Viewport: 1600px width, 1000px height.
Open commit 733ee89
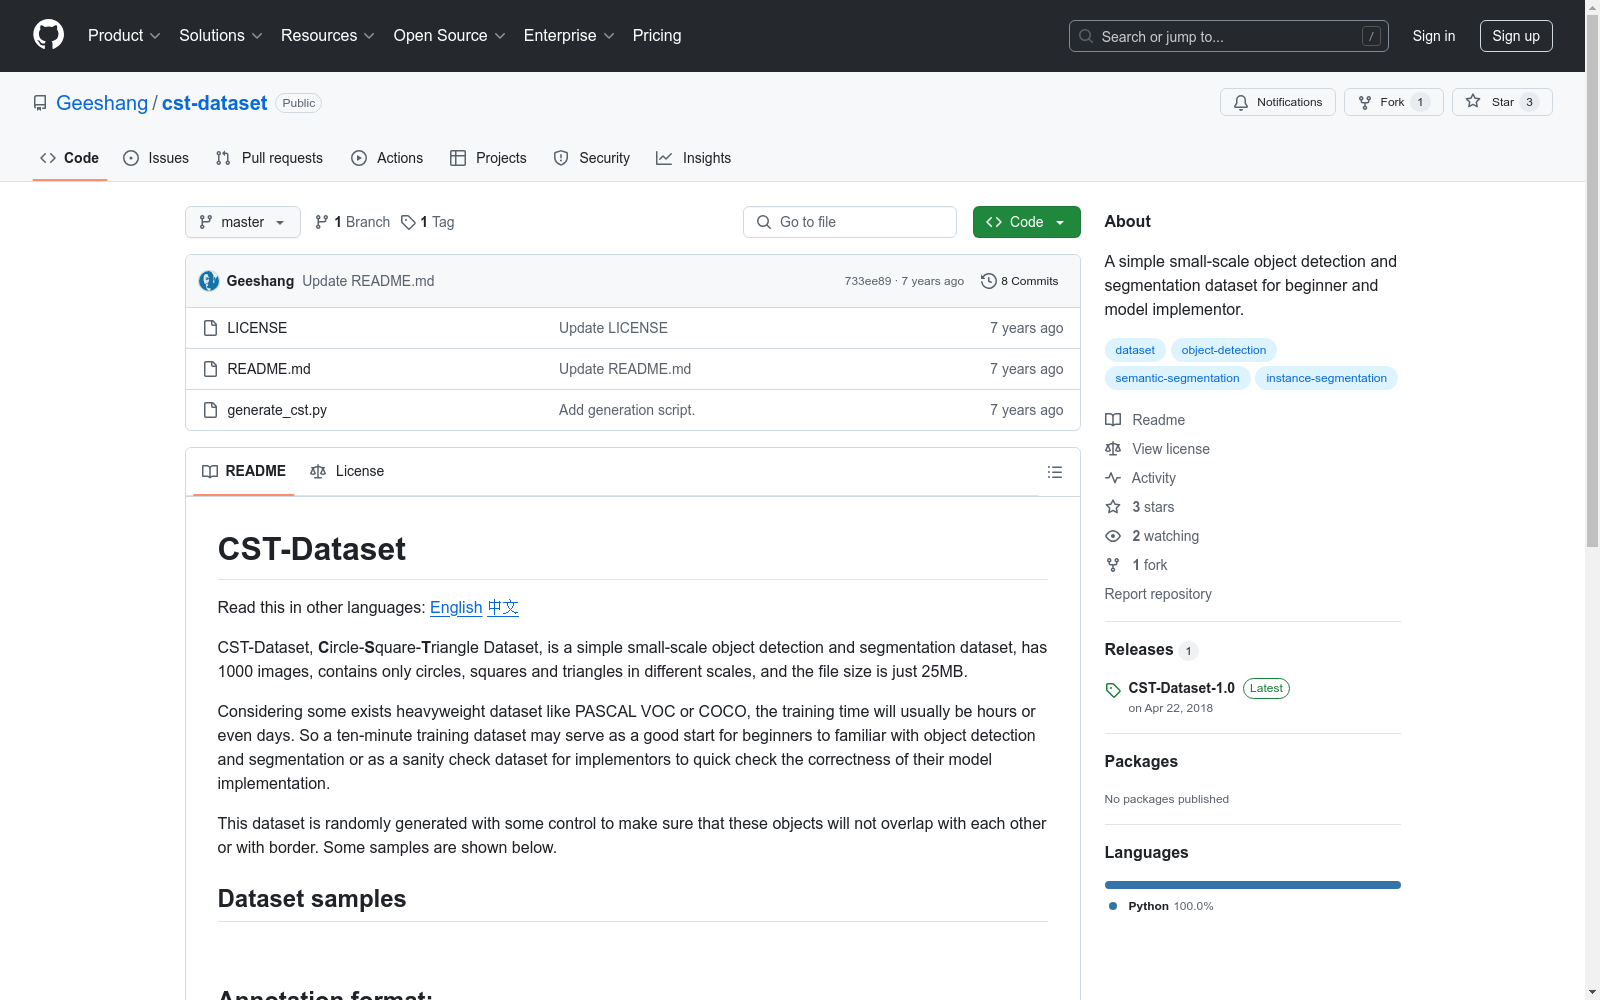pyautogui.click(x=867, y=281)
